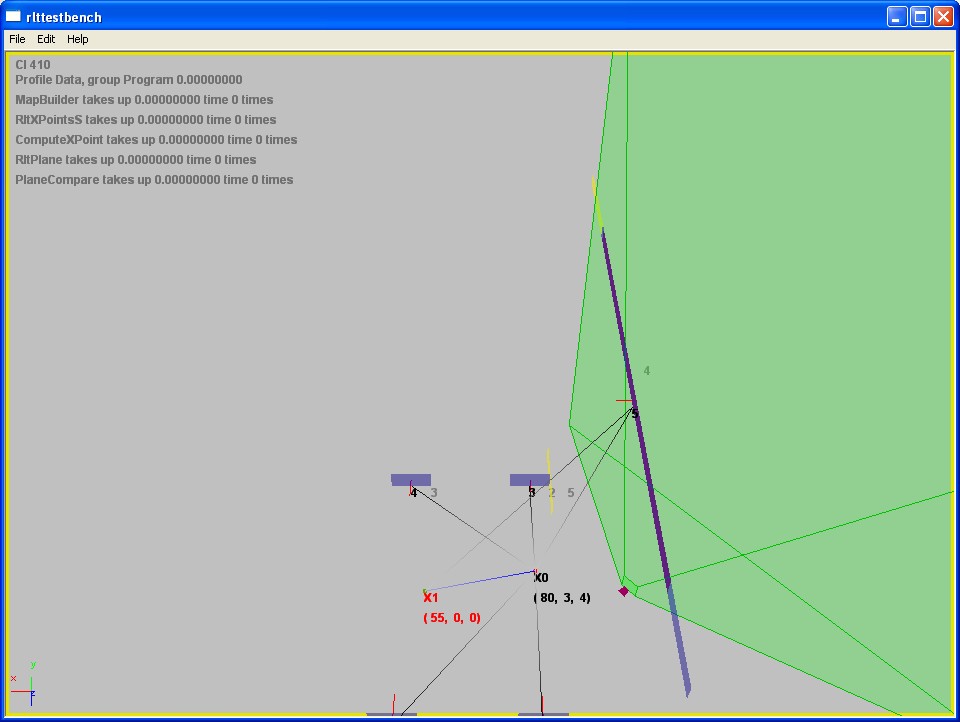This screenshot has height=722, width=960.
Task: Select the purple block above node 4
Action: 411,480
